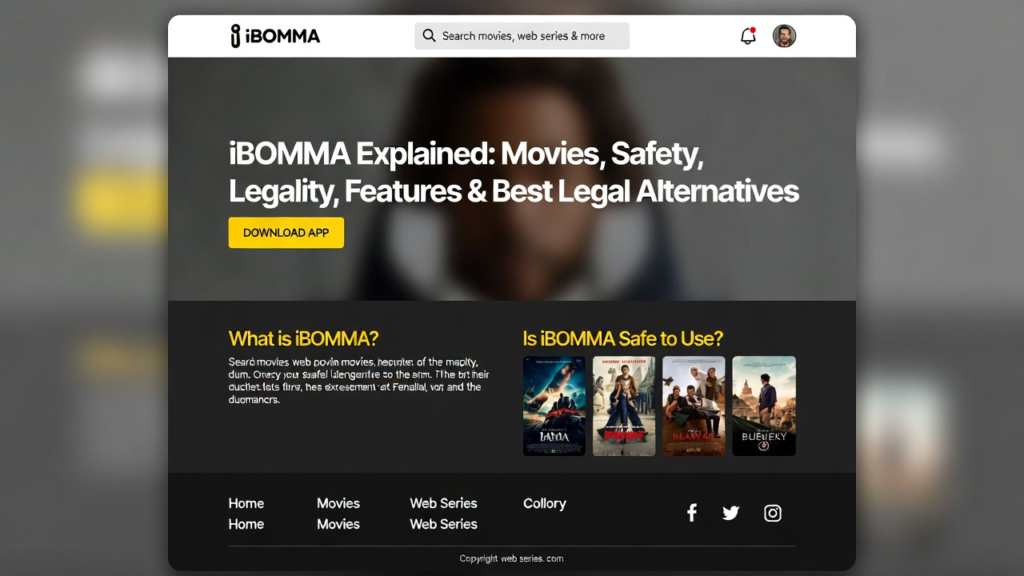Click the lower Home footer link
This screenshot has width=1024, height=576.
tap(246, 524)
